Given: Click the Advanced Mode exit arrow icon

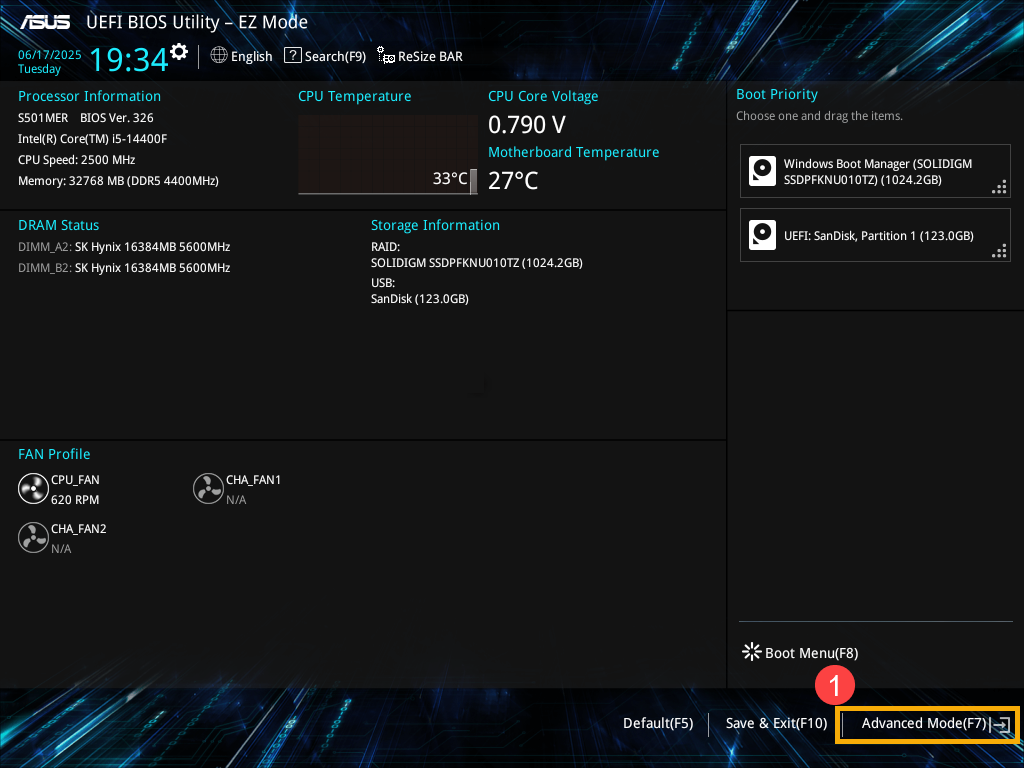Looking at the screenshot, I should pyautogui.click(x=1001, y=724).
